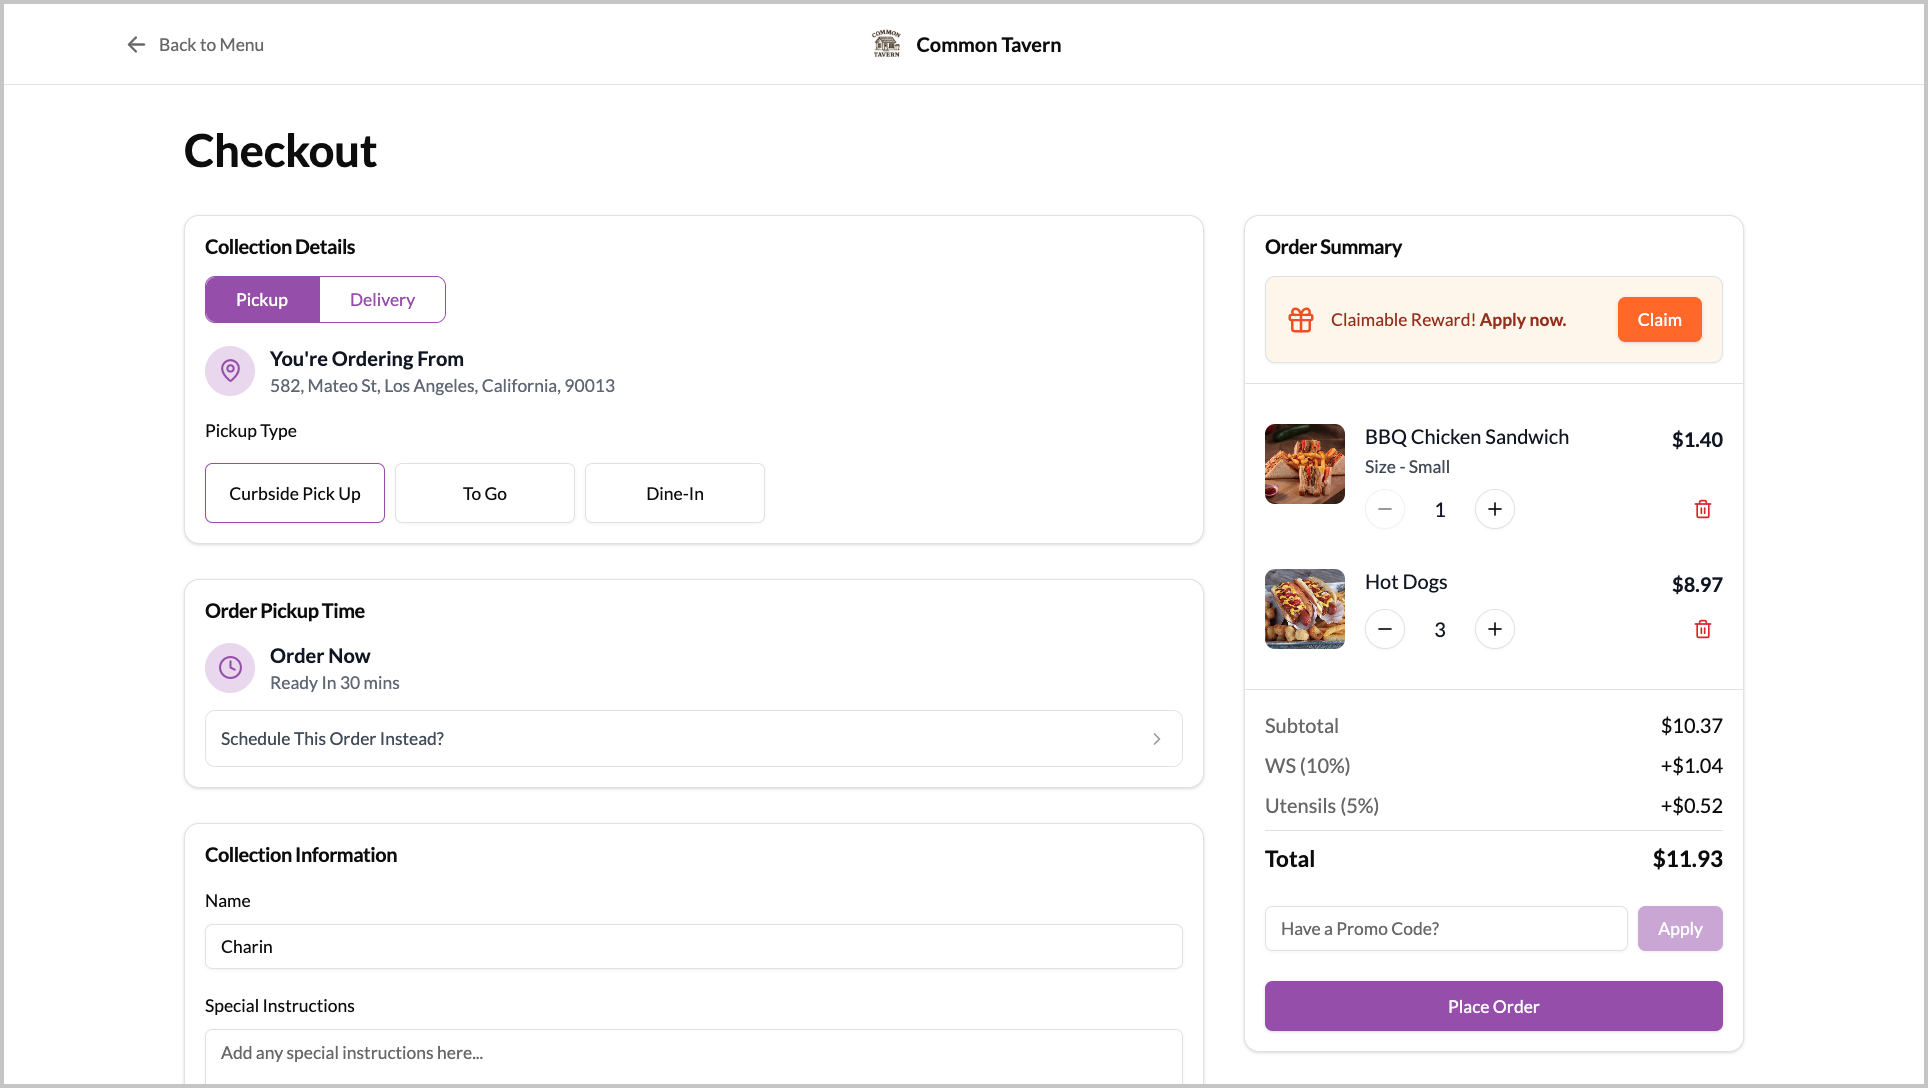Select the Pickup tab
This screenshot has width=1928, height=1088.
coord(262,300)
